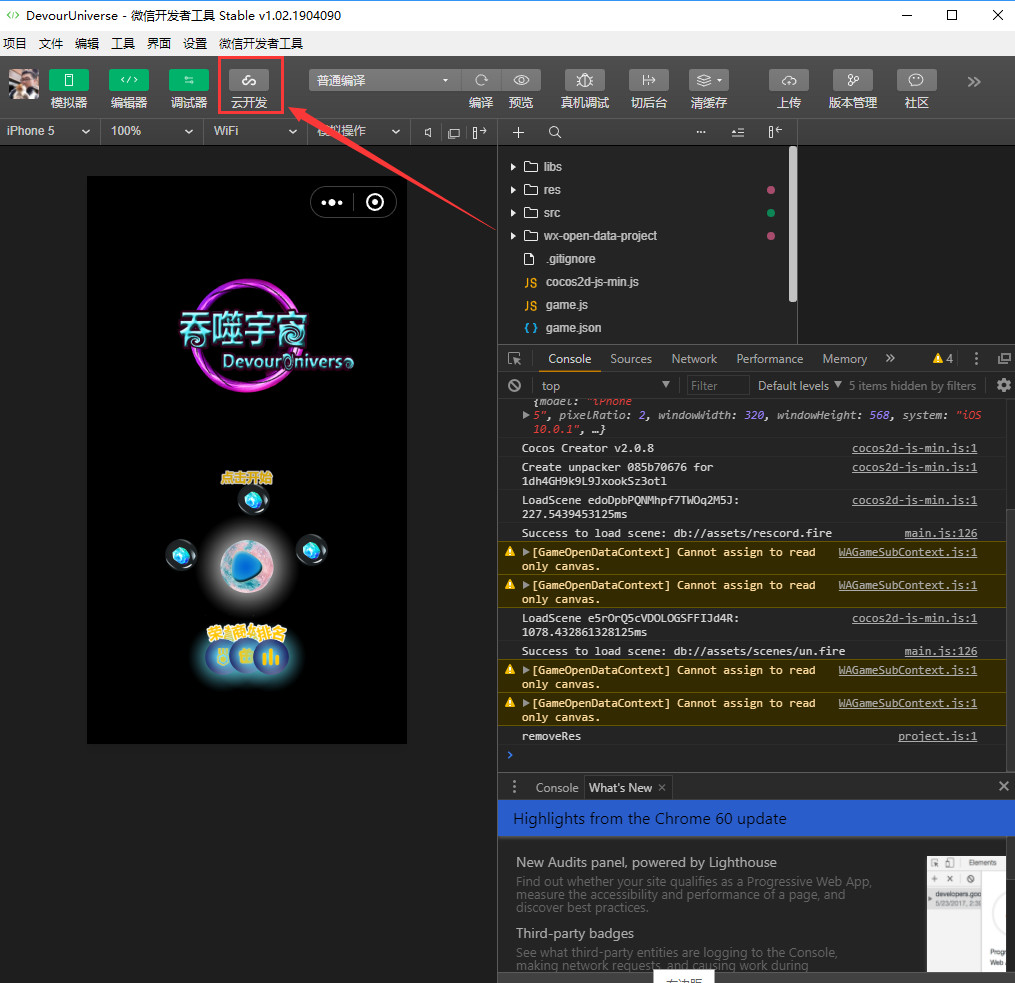
Task: Open the 100% zoom dropdown
Action: 151,131
